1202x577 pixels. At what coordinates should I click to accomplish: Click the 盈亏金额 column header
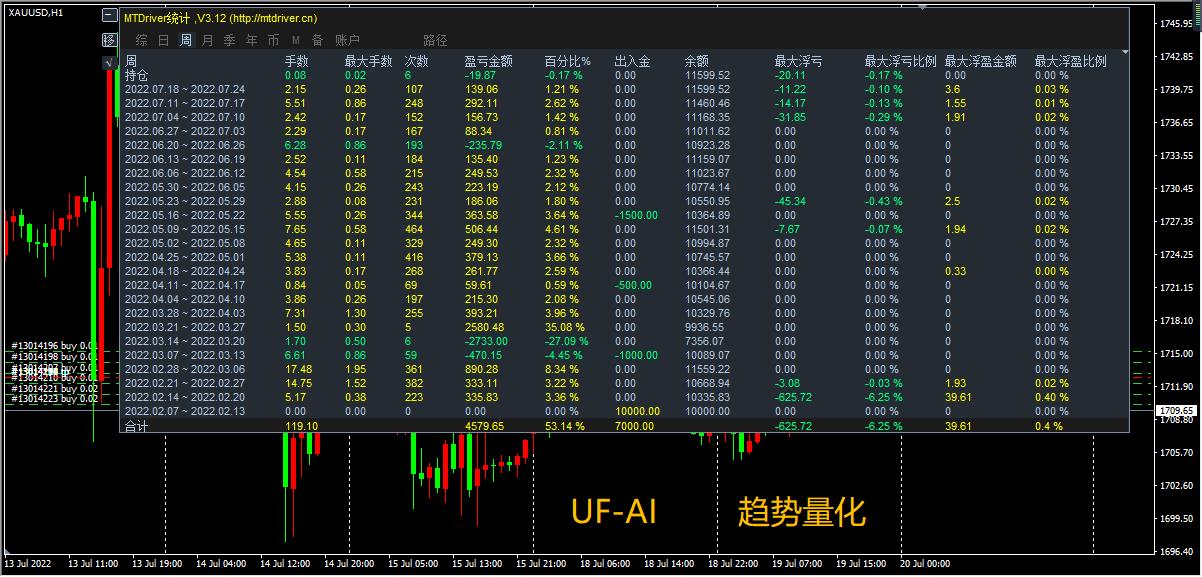pos(489,61)
